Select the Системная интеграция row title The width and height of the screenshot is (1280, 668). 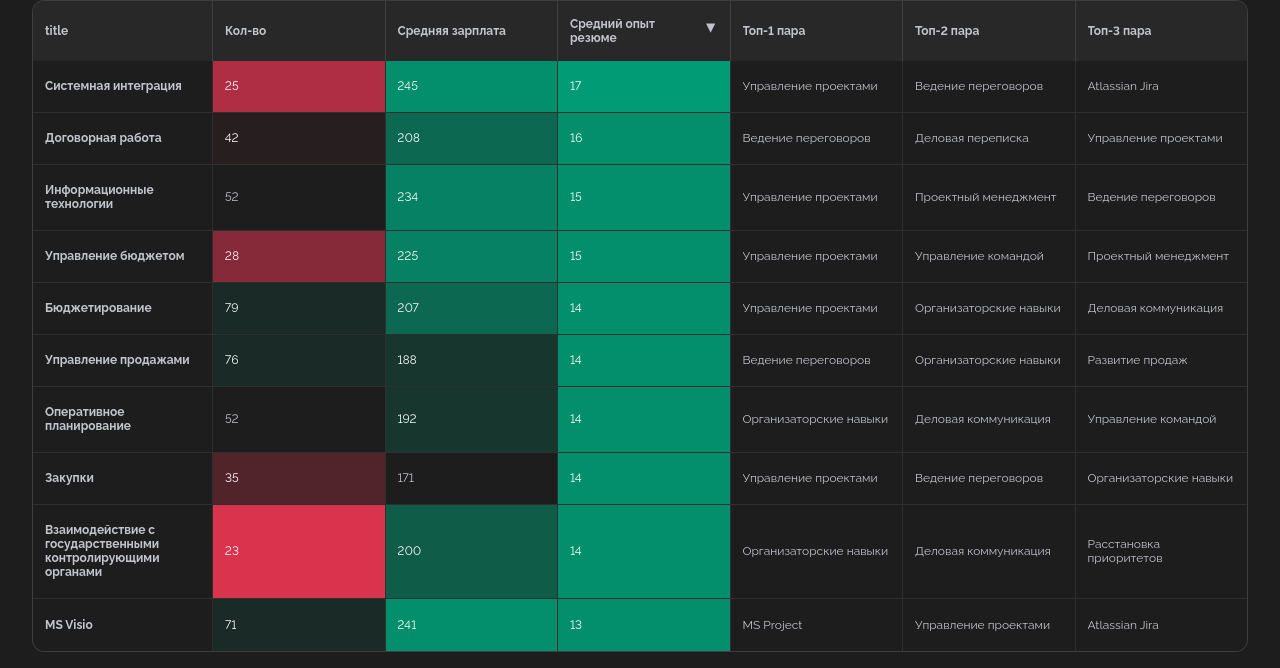pos(113,86)
